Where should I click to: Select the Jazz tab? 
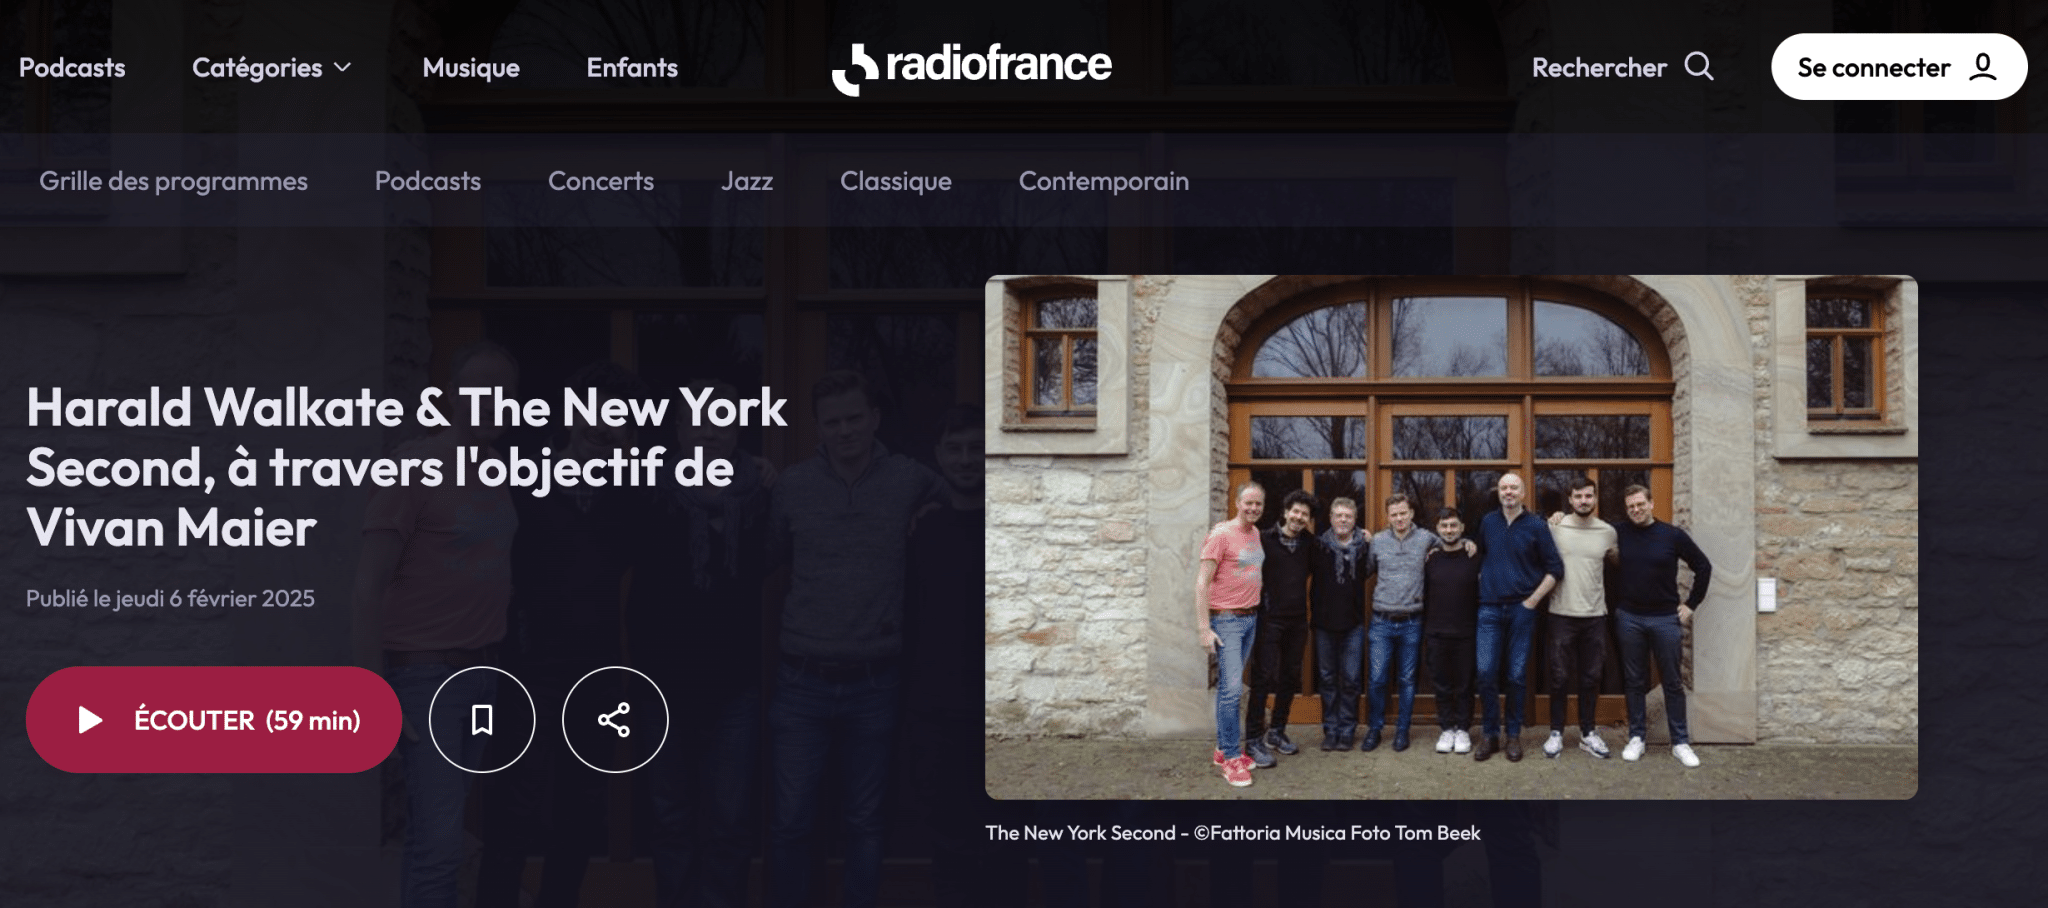tap(747, 181)
